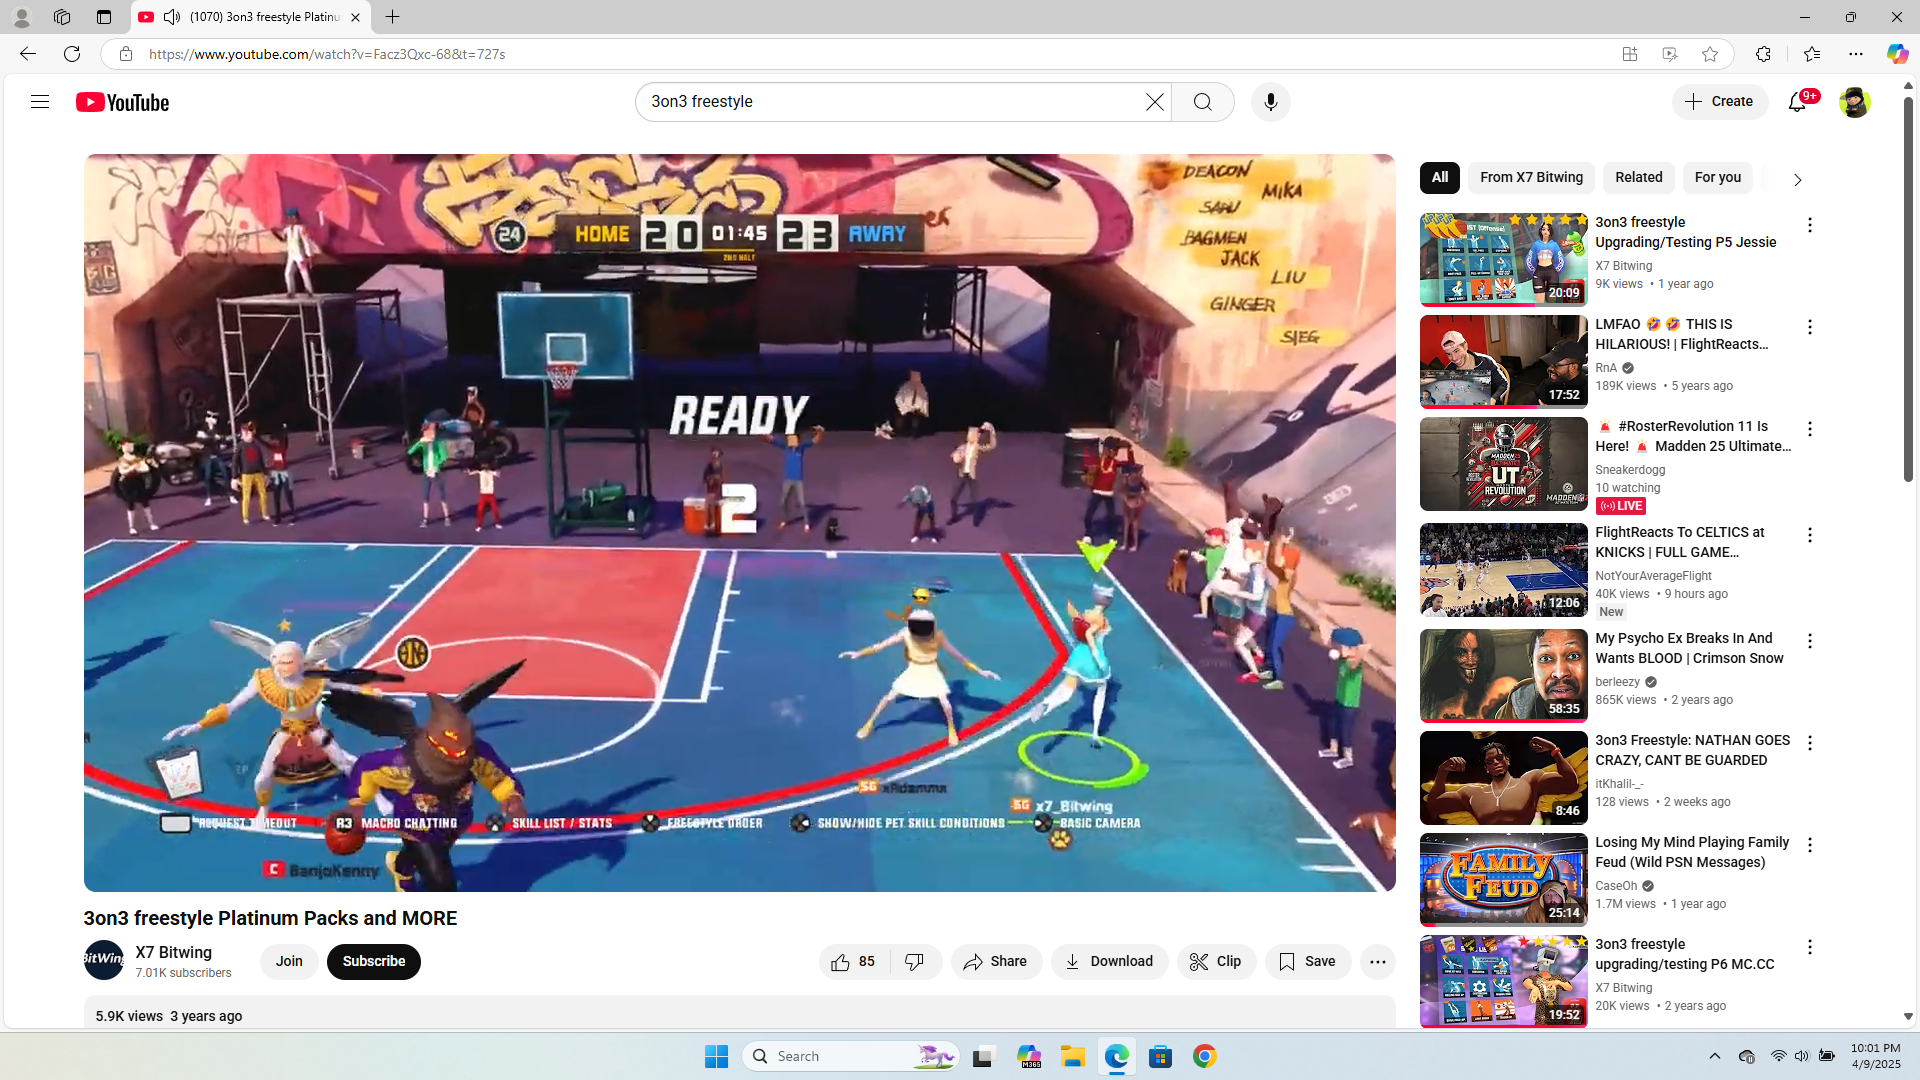Click the browser address bar URL

[327, 54]
